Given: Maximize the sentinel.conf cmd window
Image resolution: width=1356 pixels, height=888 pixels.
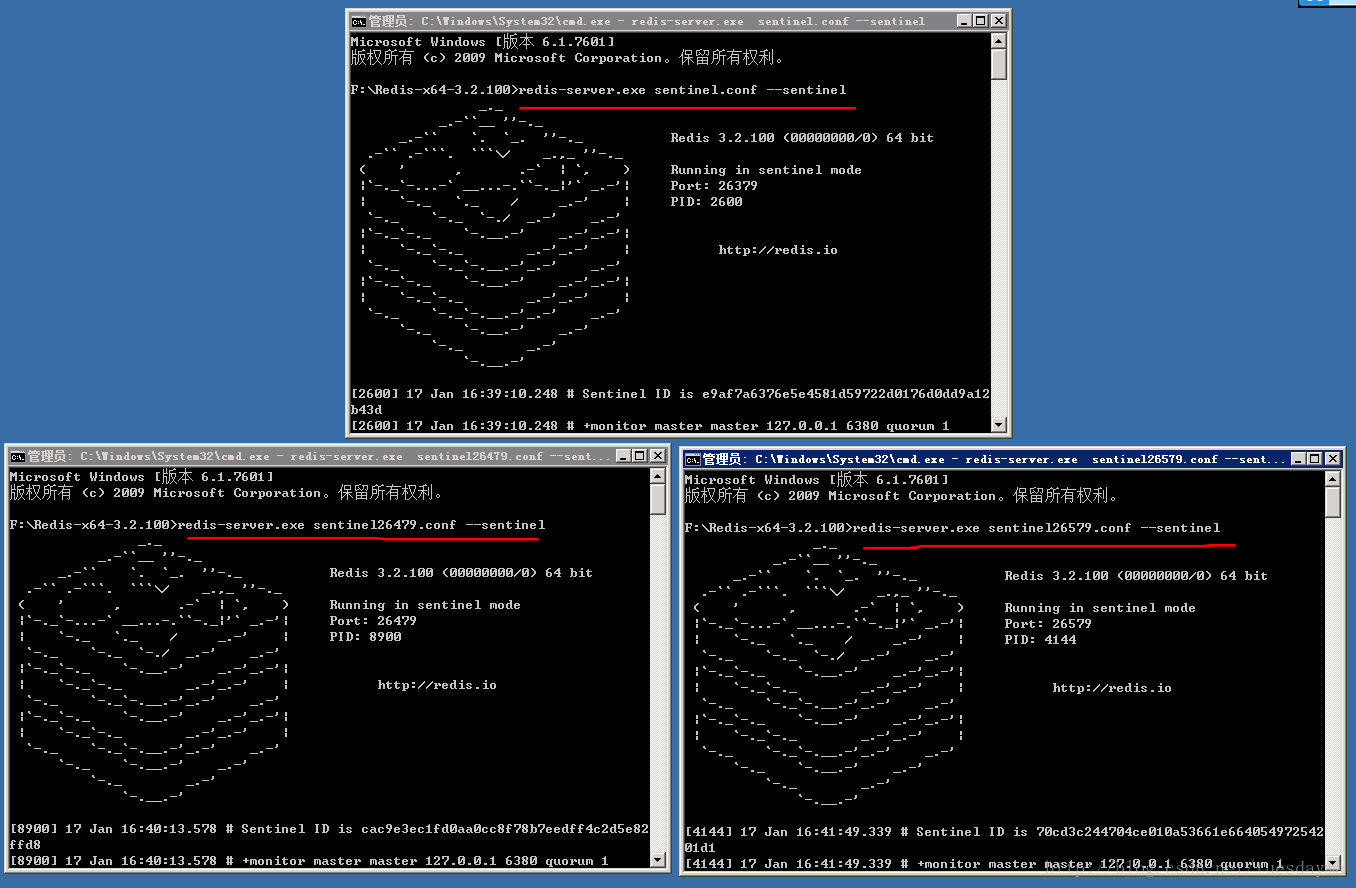Looking at the screenshot, I should (980, 21).
